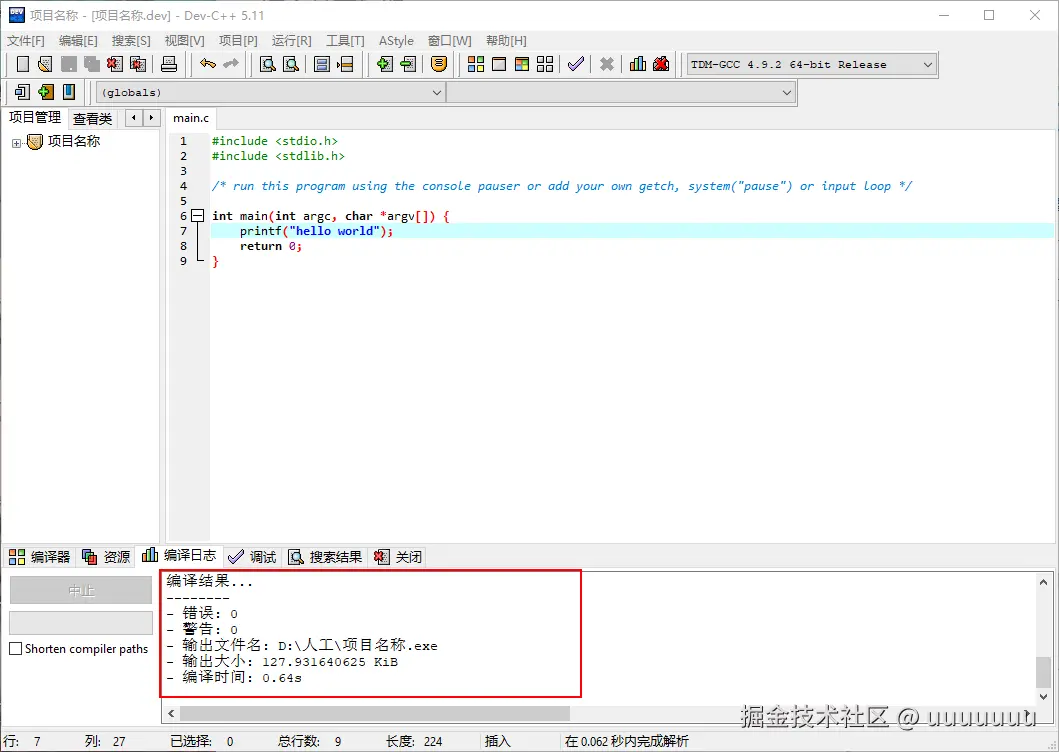This screenshot has width=1059, height=752.
Task: Open the 编辑[E] menu
Action: (78, 41)
